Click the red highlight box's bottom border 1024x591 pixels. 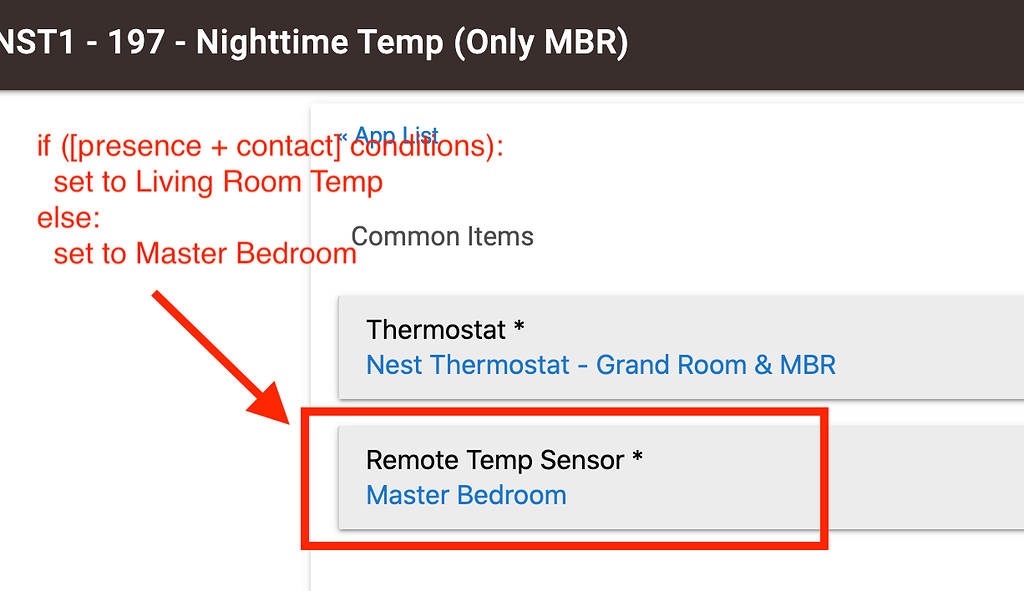tap(565, 543)
